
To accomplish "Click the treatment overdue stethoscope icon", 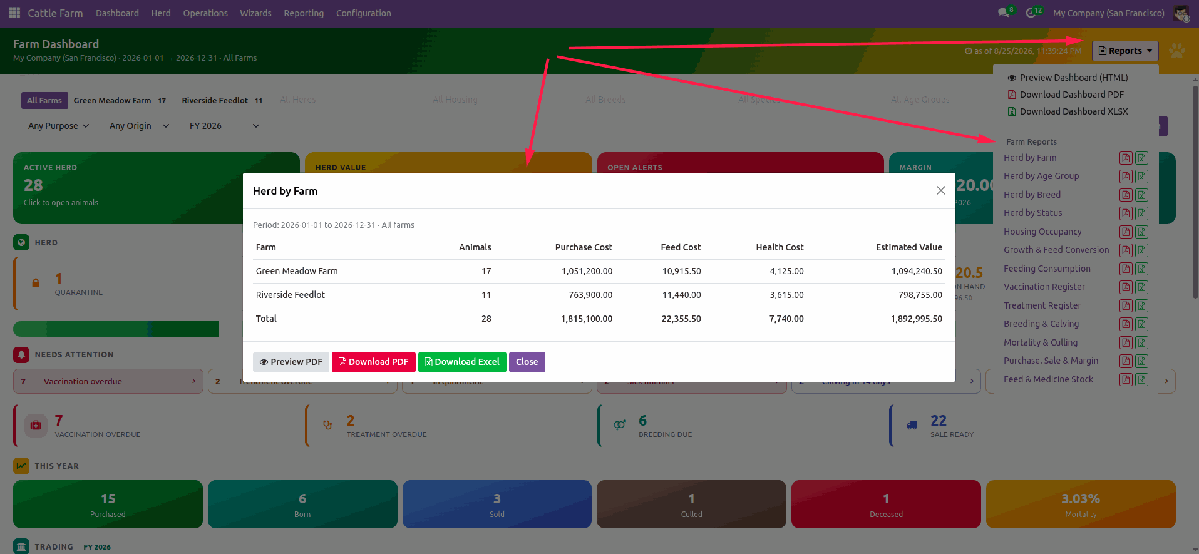I will click(x=329, y=425).
